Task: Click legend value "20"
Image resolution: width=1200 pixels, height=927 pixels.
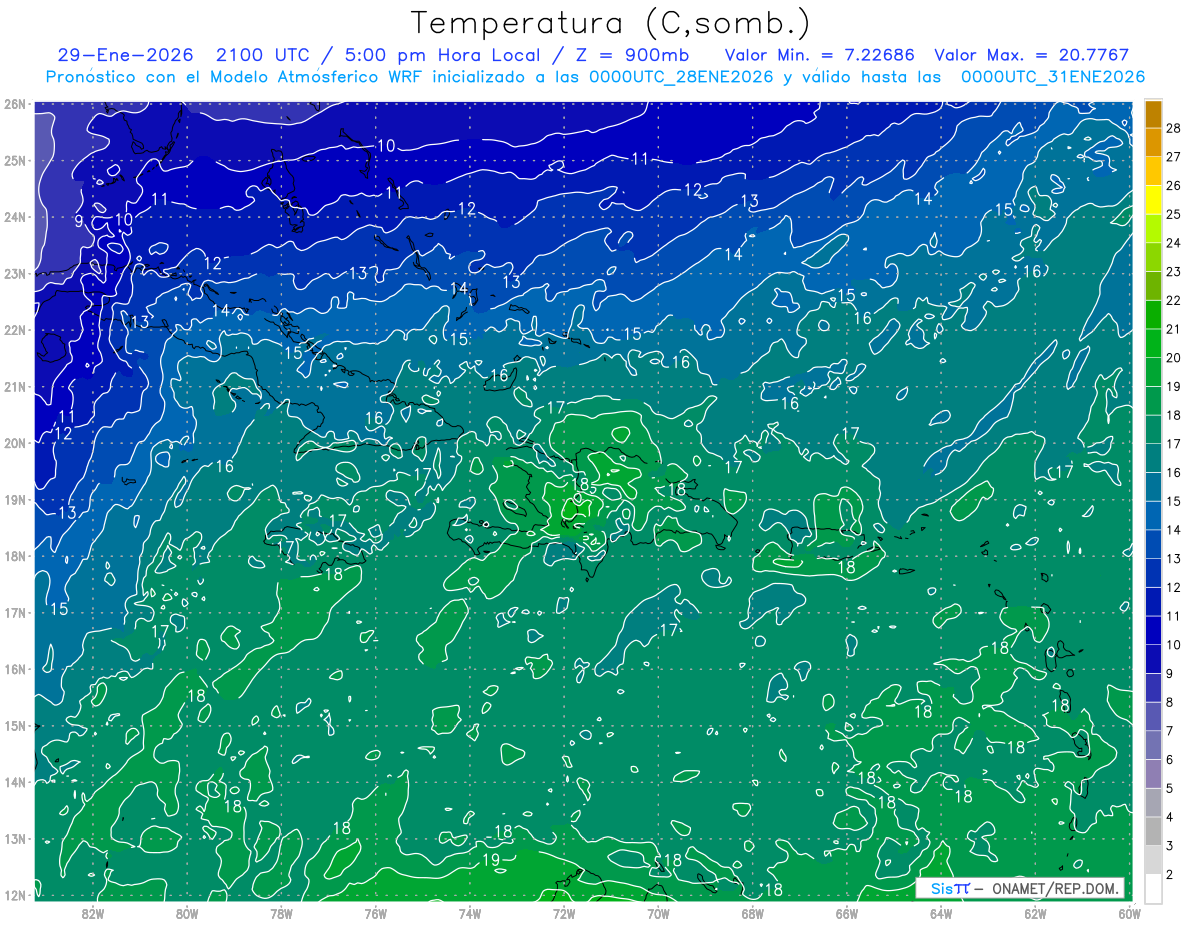Action: click(1173, 358)
